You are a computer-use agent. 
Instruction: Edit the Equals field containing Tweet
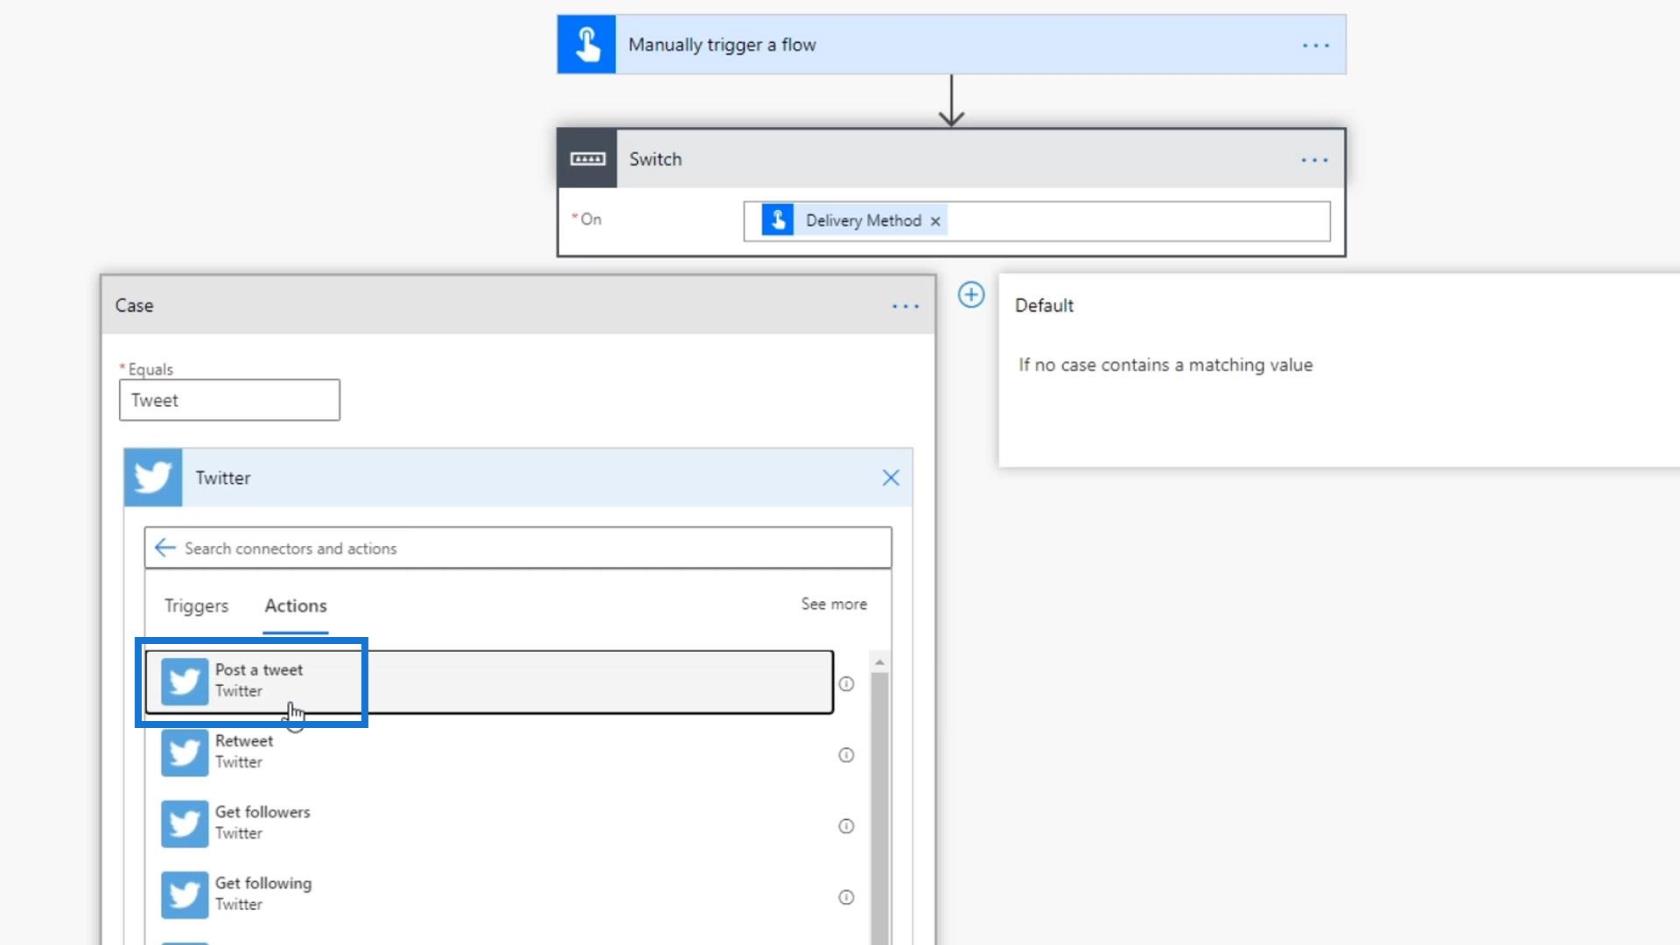tap(229, 400)
